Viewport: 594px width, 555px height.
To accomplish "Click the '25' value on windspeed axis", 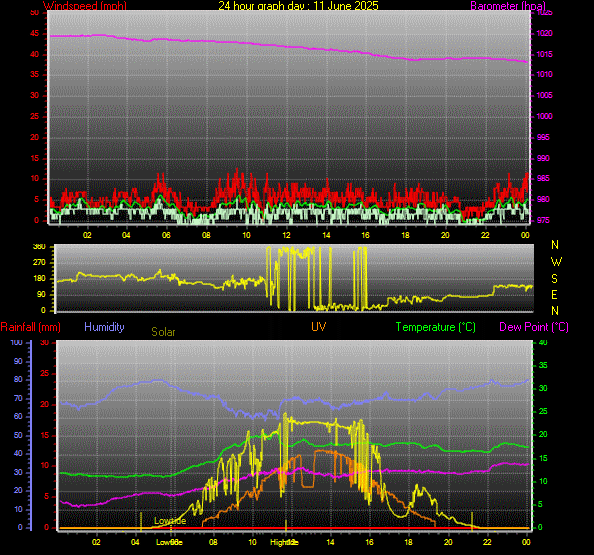I will click(x=34, y=116).
